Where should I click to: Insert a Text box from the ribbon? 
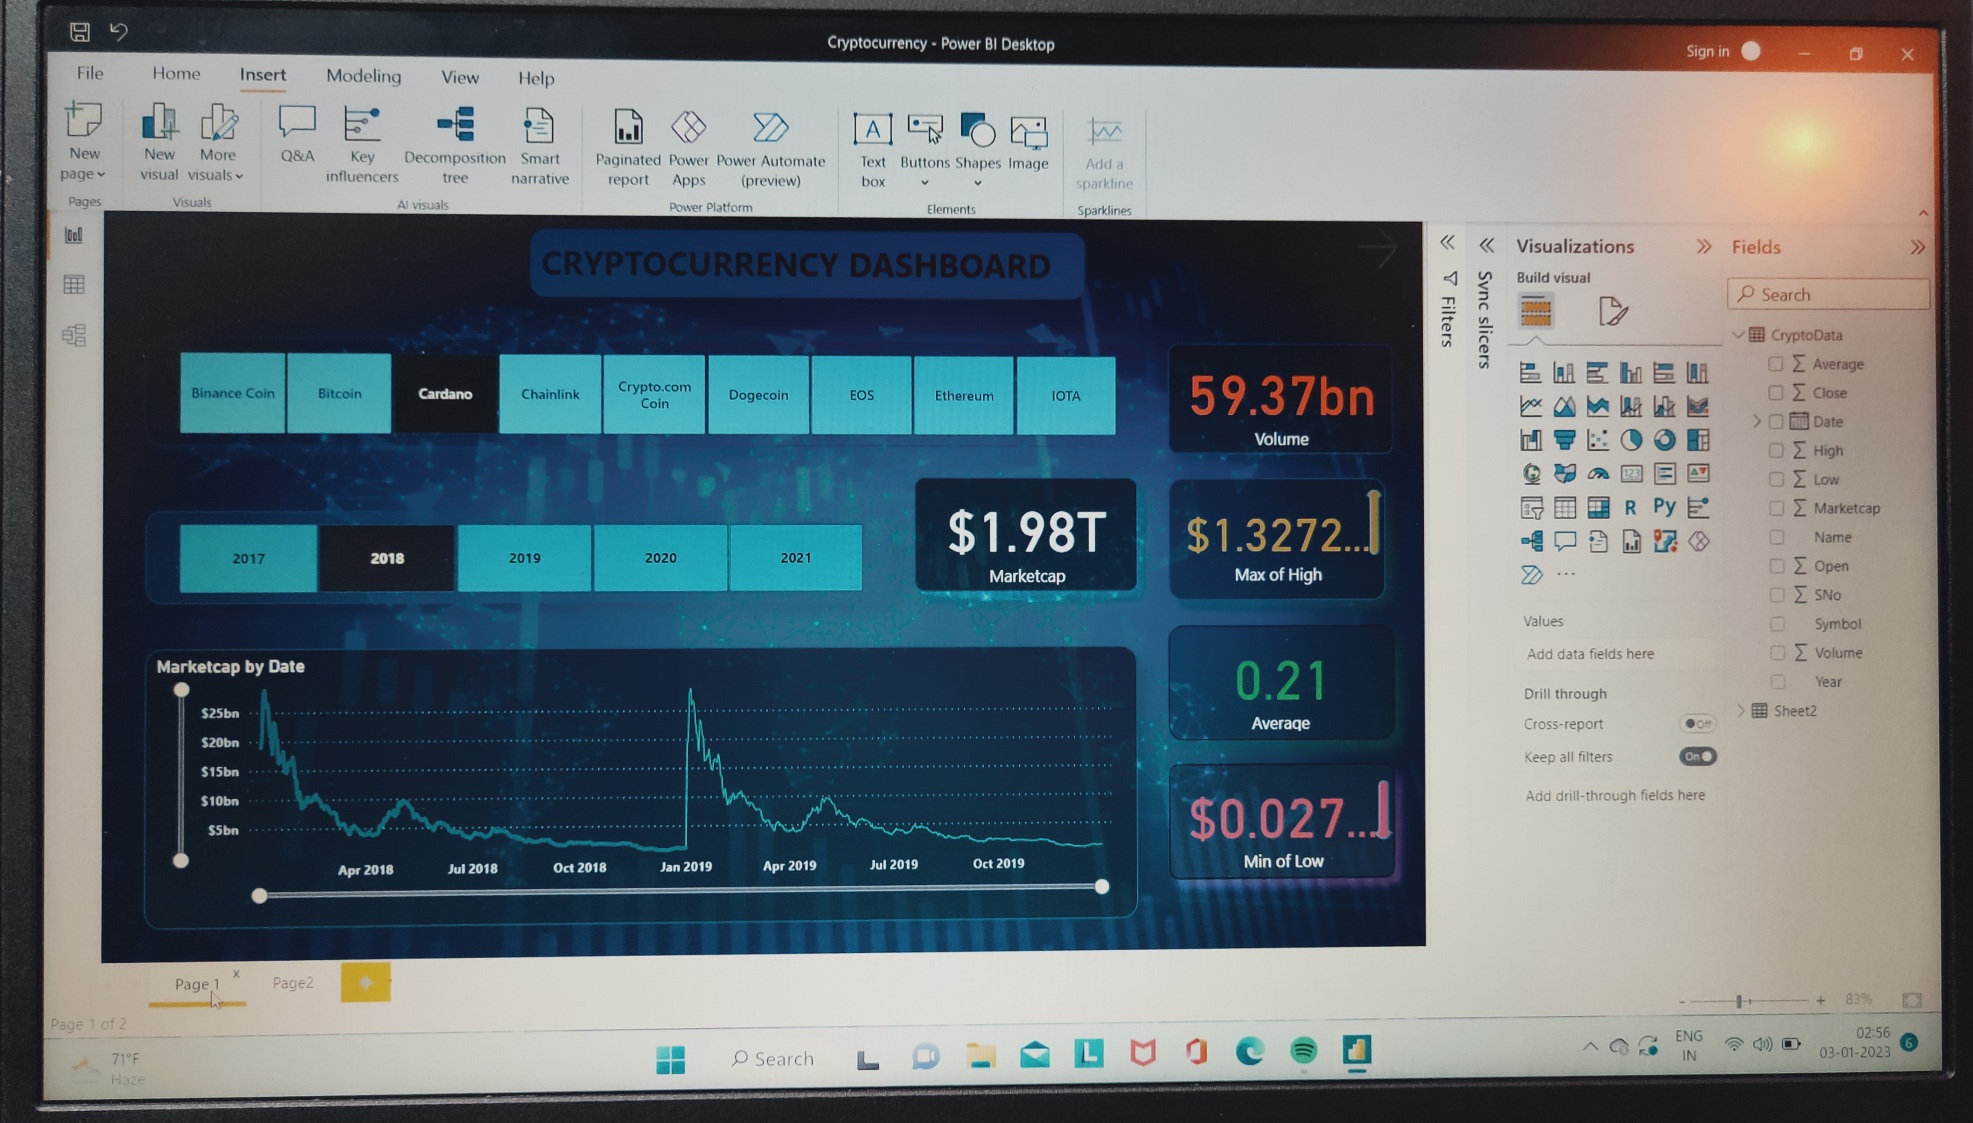pos(871,146)
